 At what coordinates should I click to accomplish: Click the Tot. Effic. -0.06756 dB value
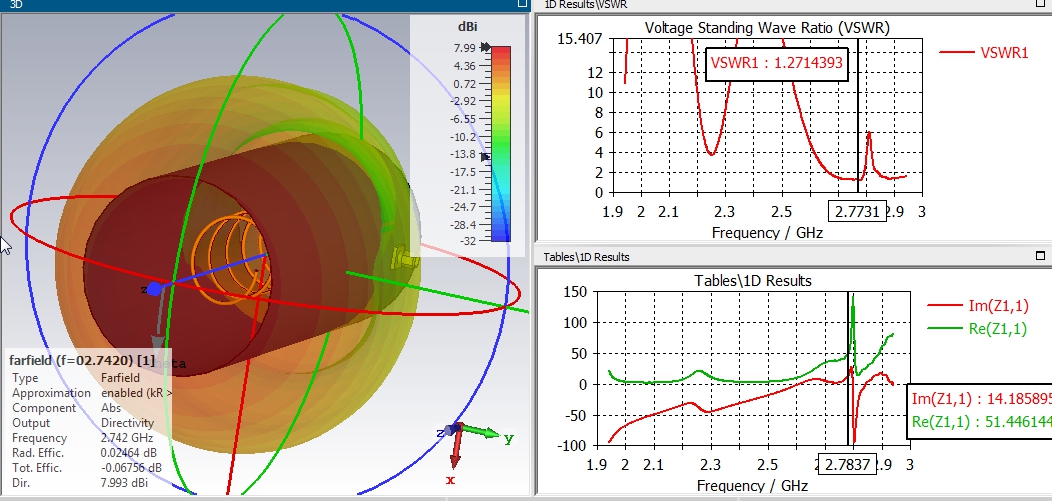tap(131, 468)
